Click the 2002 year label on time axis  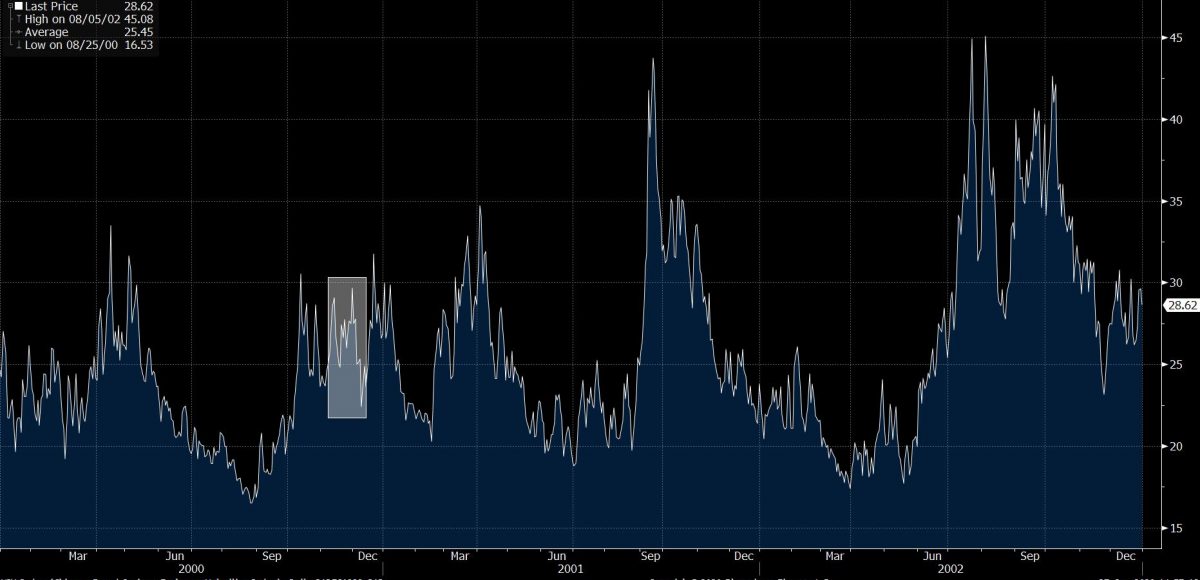[x=951, y=568]
